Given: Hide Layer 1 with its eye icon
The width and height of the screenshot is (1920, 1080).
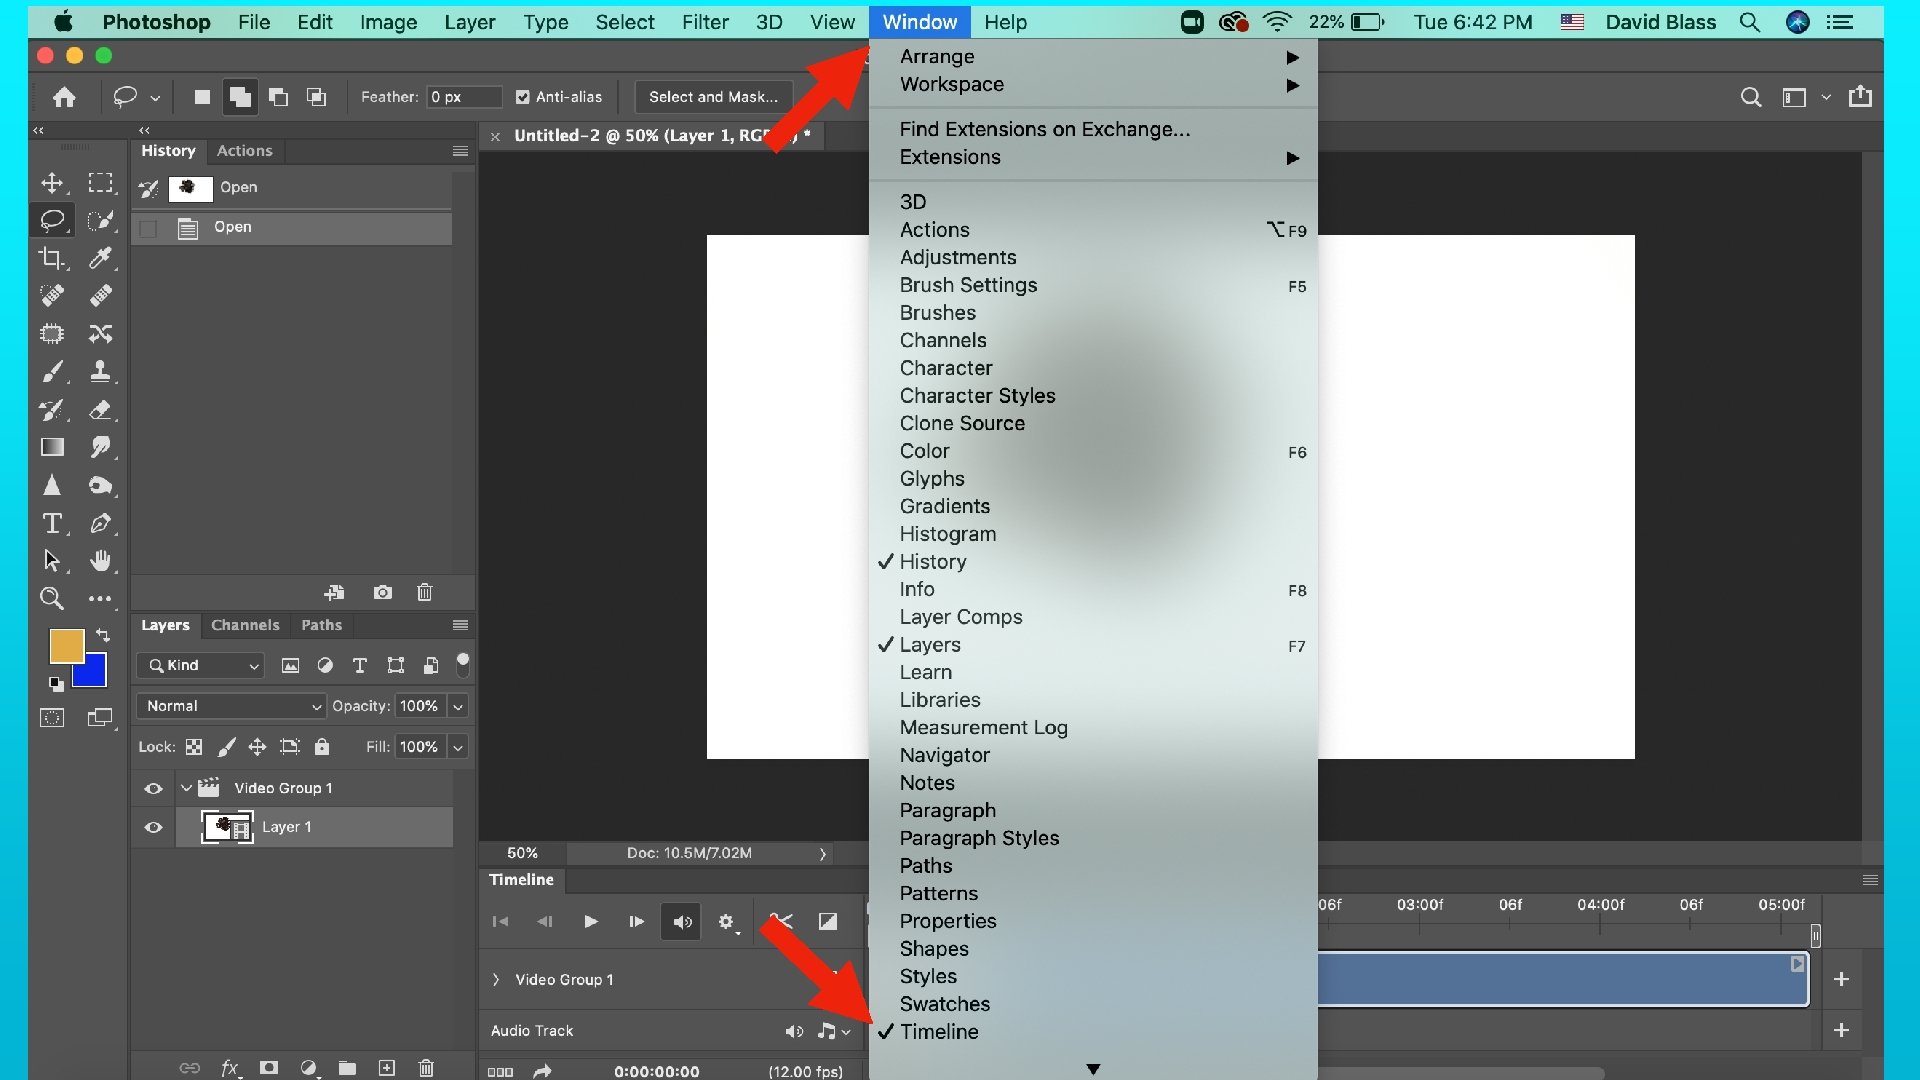Looking at the screenshot, I should pos(153,827).
